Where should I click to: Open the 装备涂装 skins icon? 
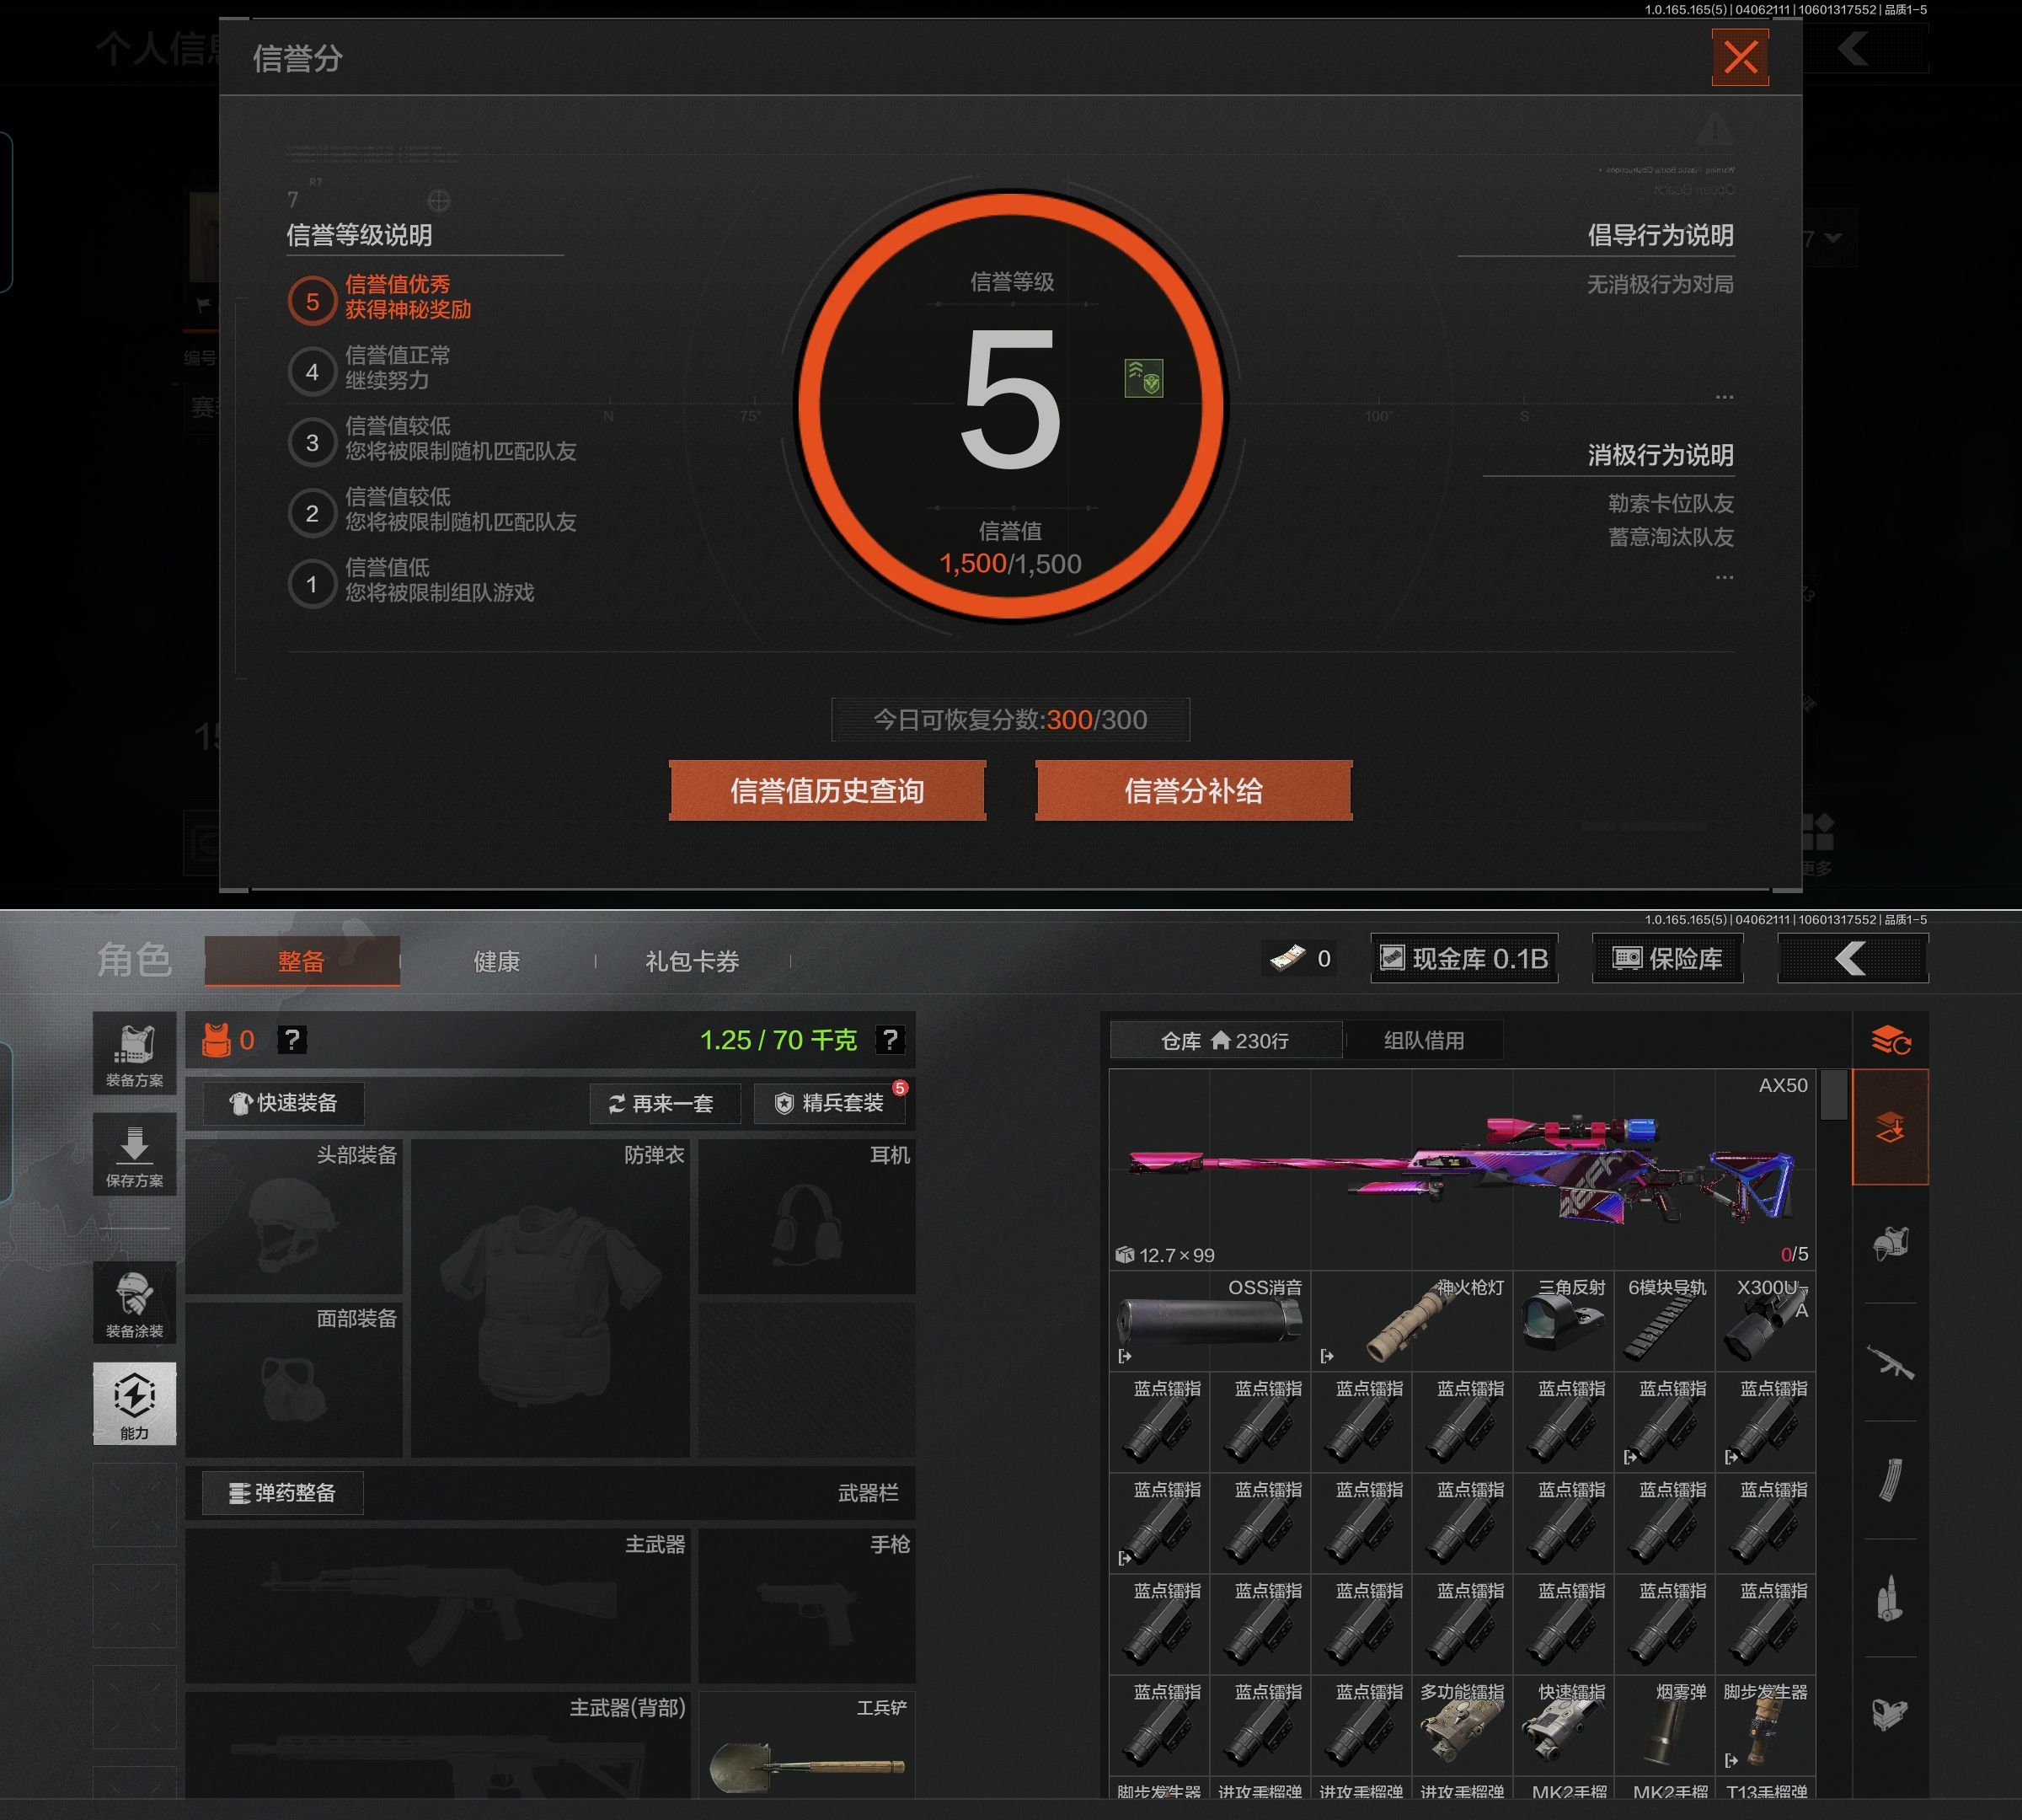134,1303
